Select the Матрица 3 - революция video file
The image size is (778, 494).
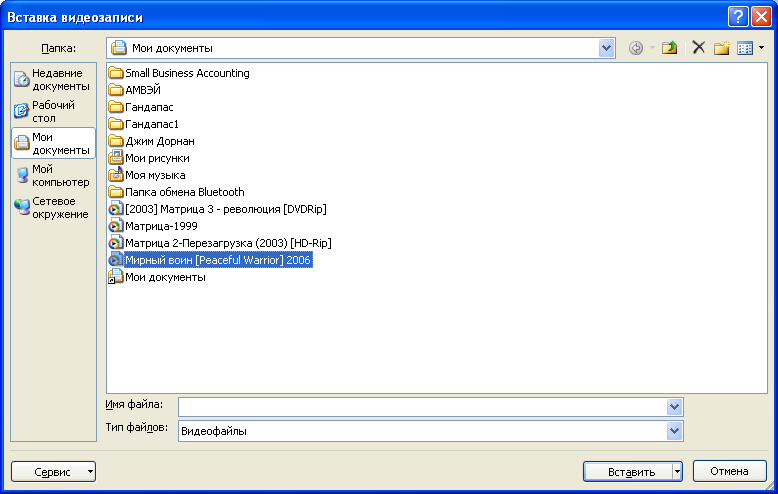pyautogui.click(x=218, y=209)
